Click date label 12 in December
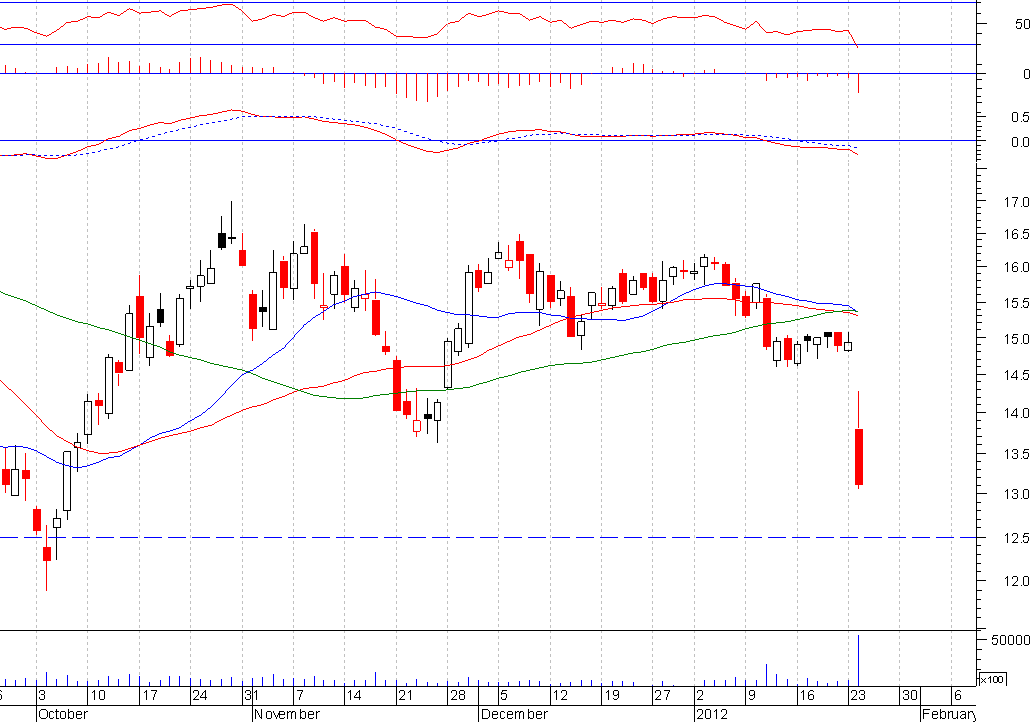This screenshot has height=722, width=1034. (x=560, y=695)
